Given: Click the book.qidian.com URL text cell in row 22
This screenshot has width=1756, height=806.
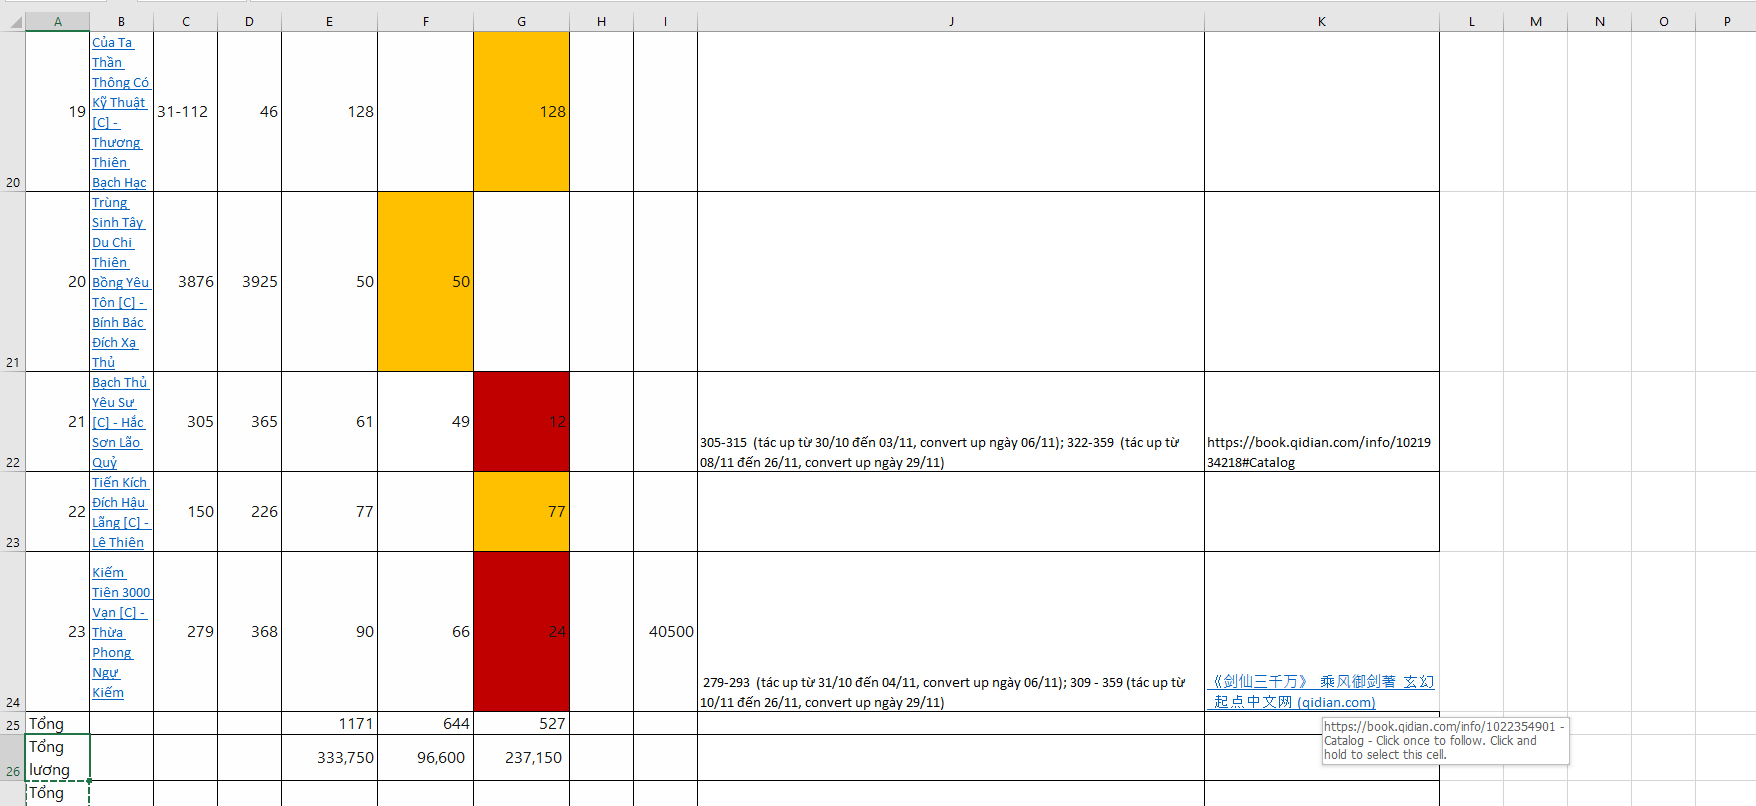Looking at the screenshot, I should (1321, 452).
